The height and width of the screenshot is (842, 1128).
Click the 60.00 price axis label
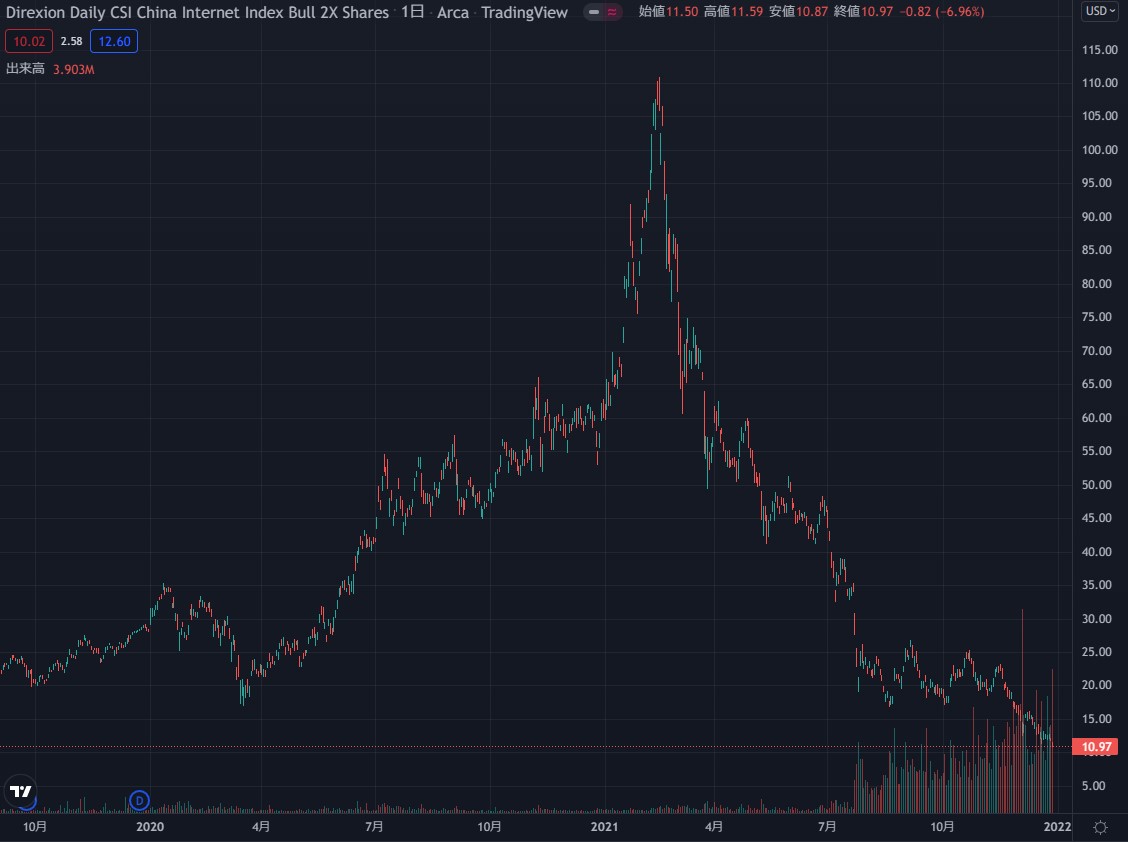1096,417
